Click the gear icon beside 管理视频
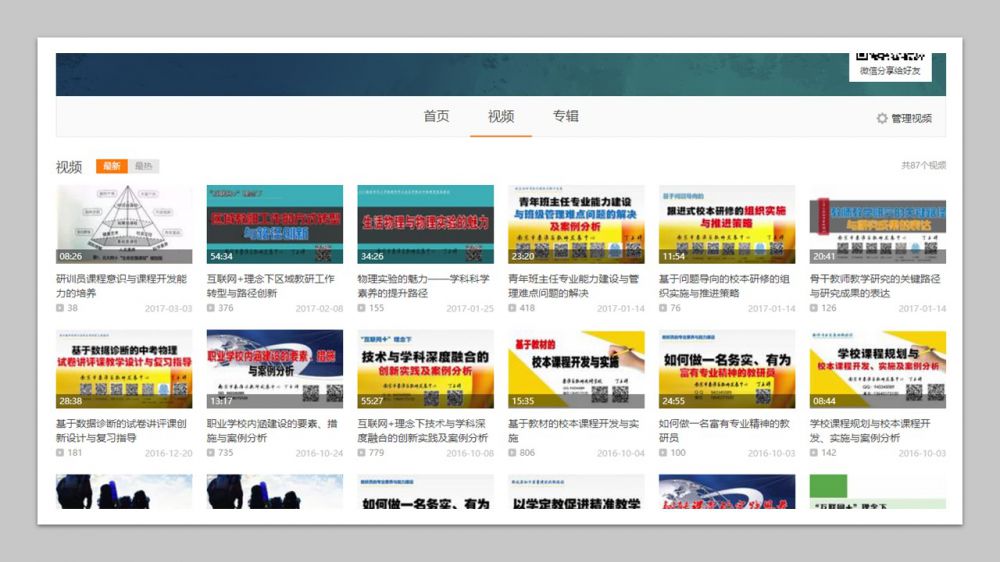 [x=882, y=118]
